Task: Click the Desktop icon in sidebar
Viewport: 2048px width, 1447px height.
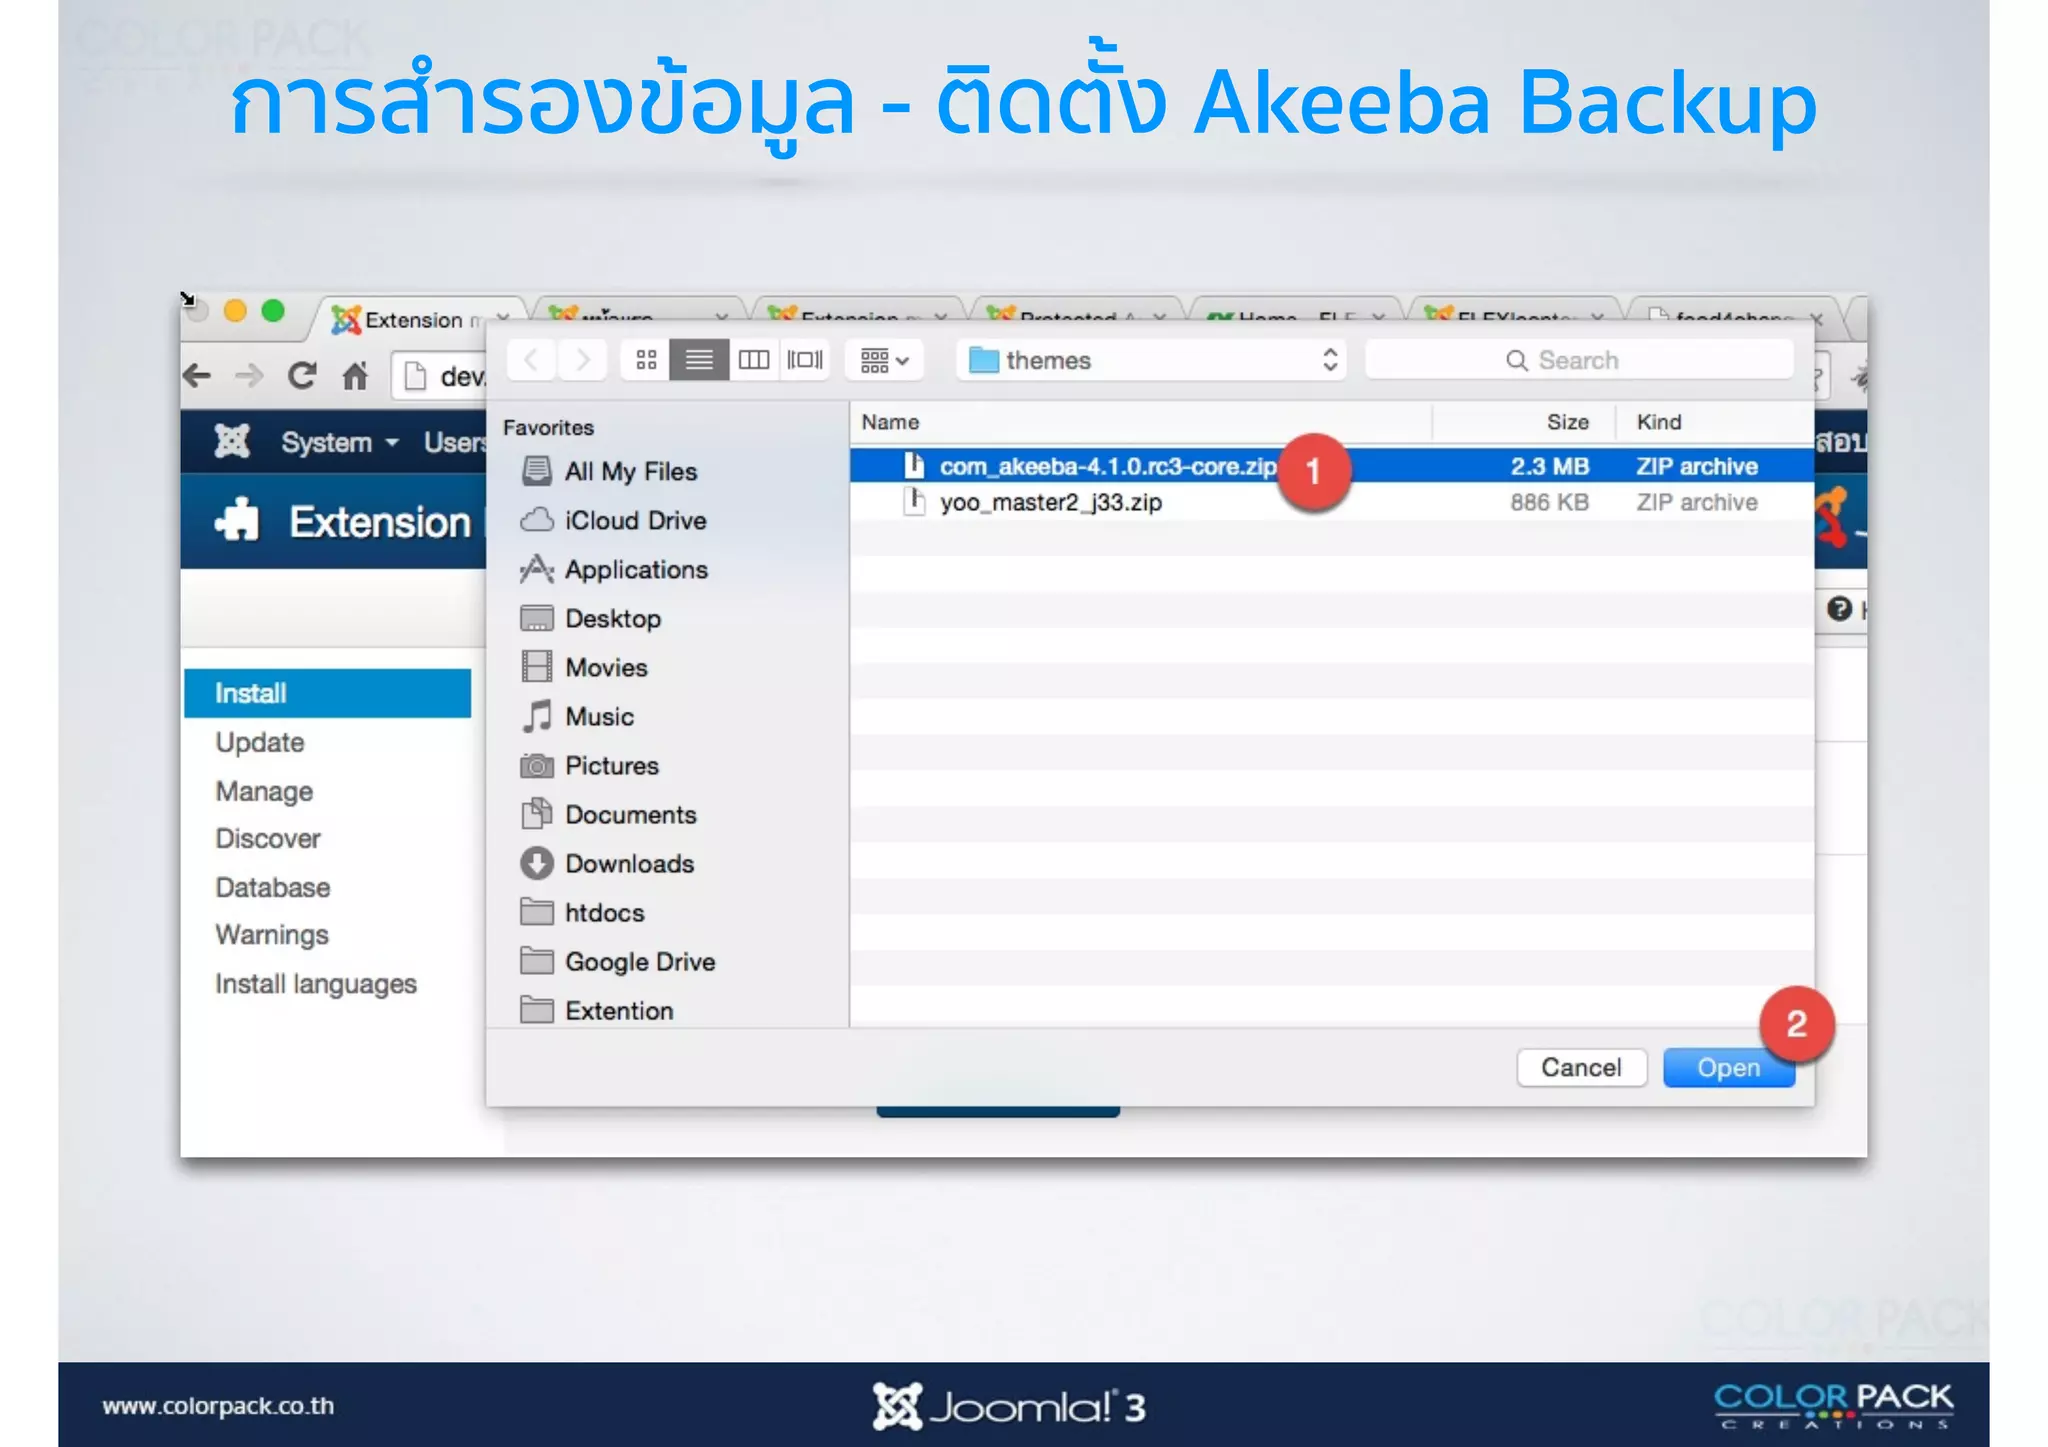Action: 537,618
